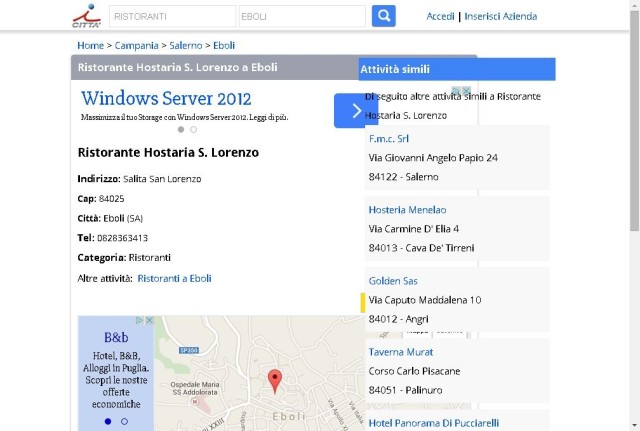Click in the RISTORANTI search field
Screen dimensions: 640x431
[x=173, y=16]
